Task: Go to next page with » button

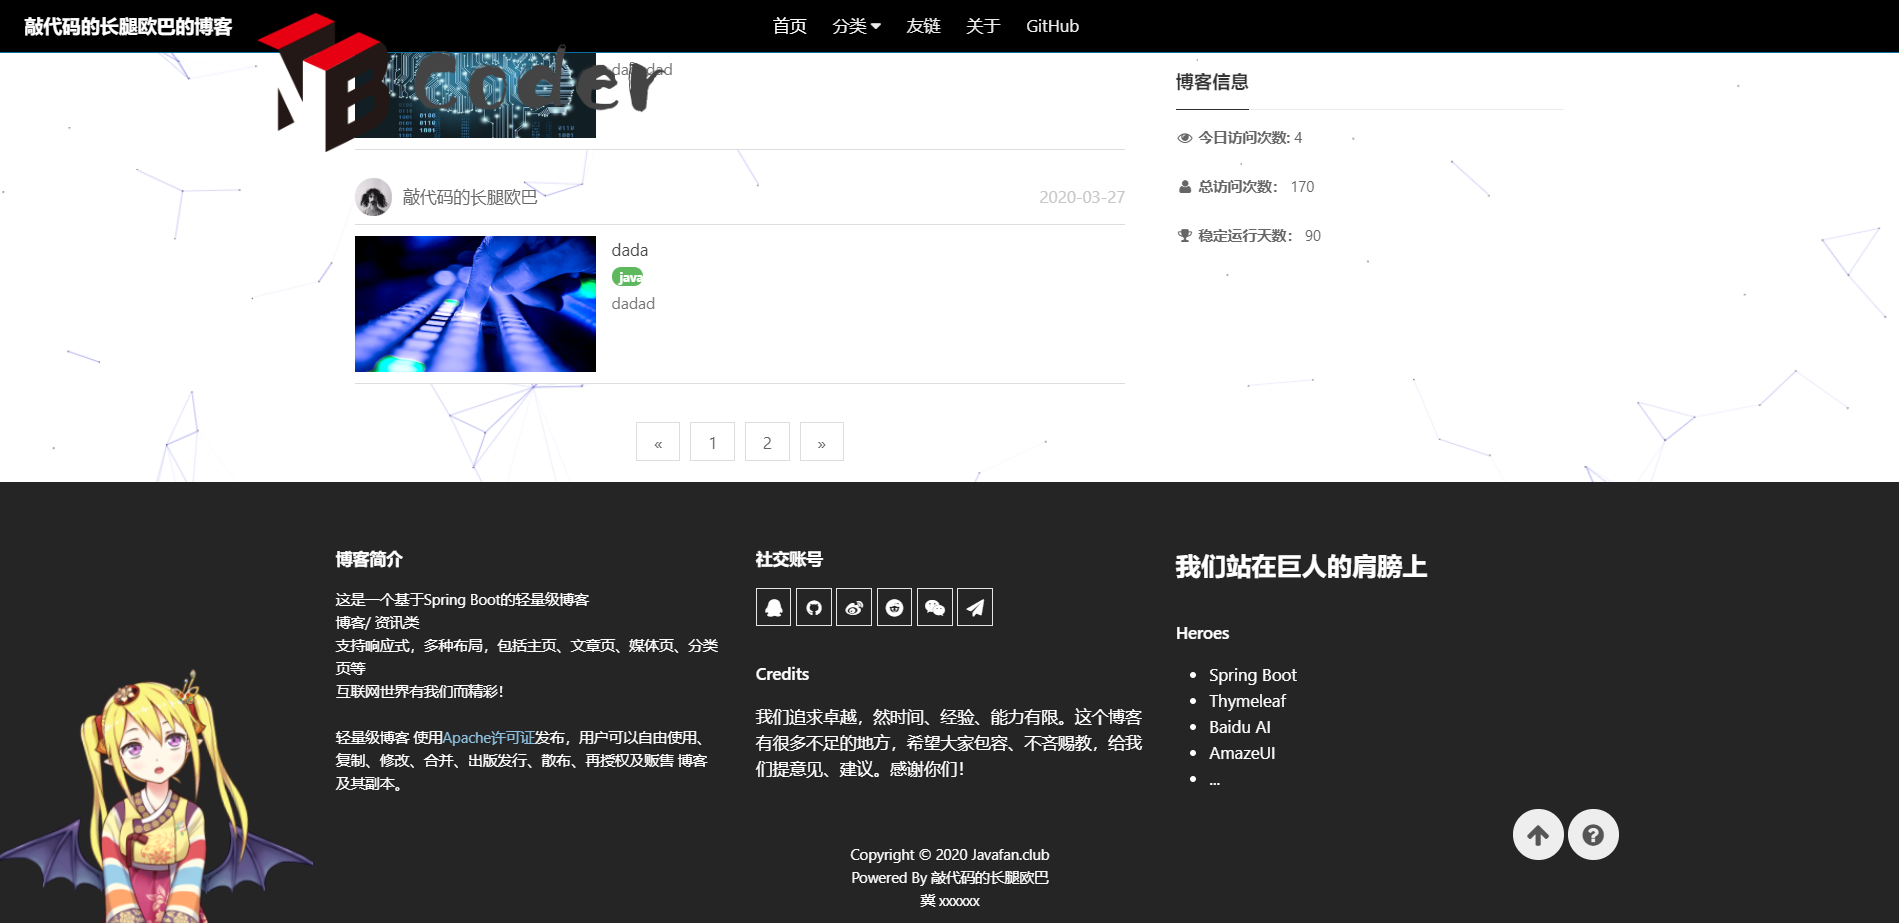Action: [x=822, y=442]
